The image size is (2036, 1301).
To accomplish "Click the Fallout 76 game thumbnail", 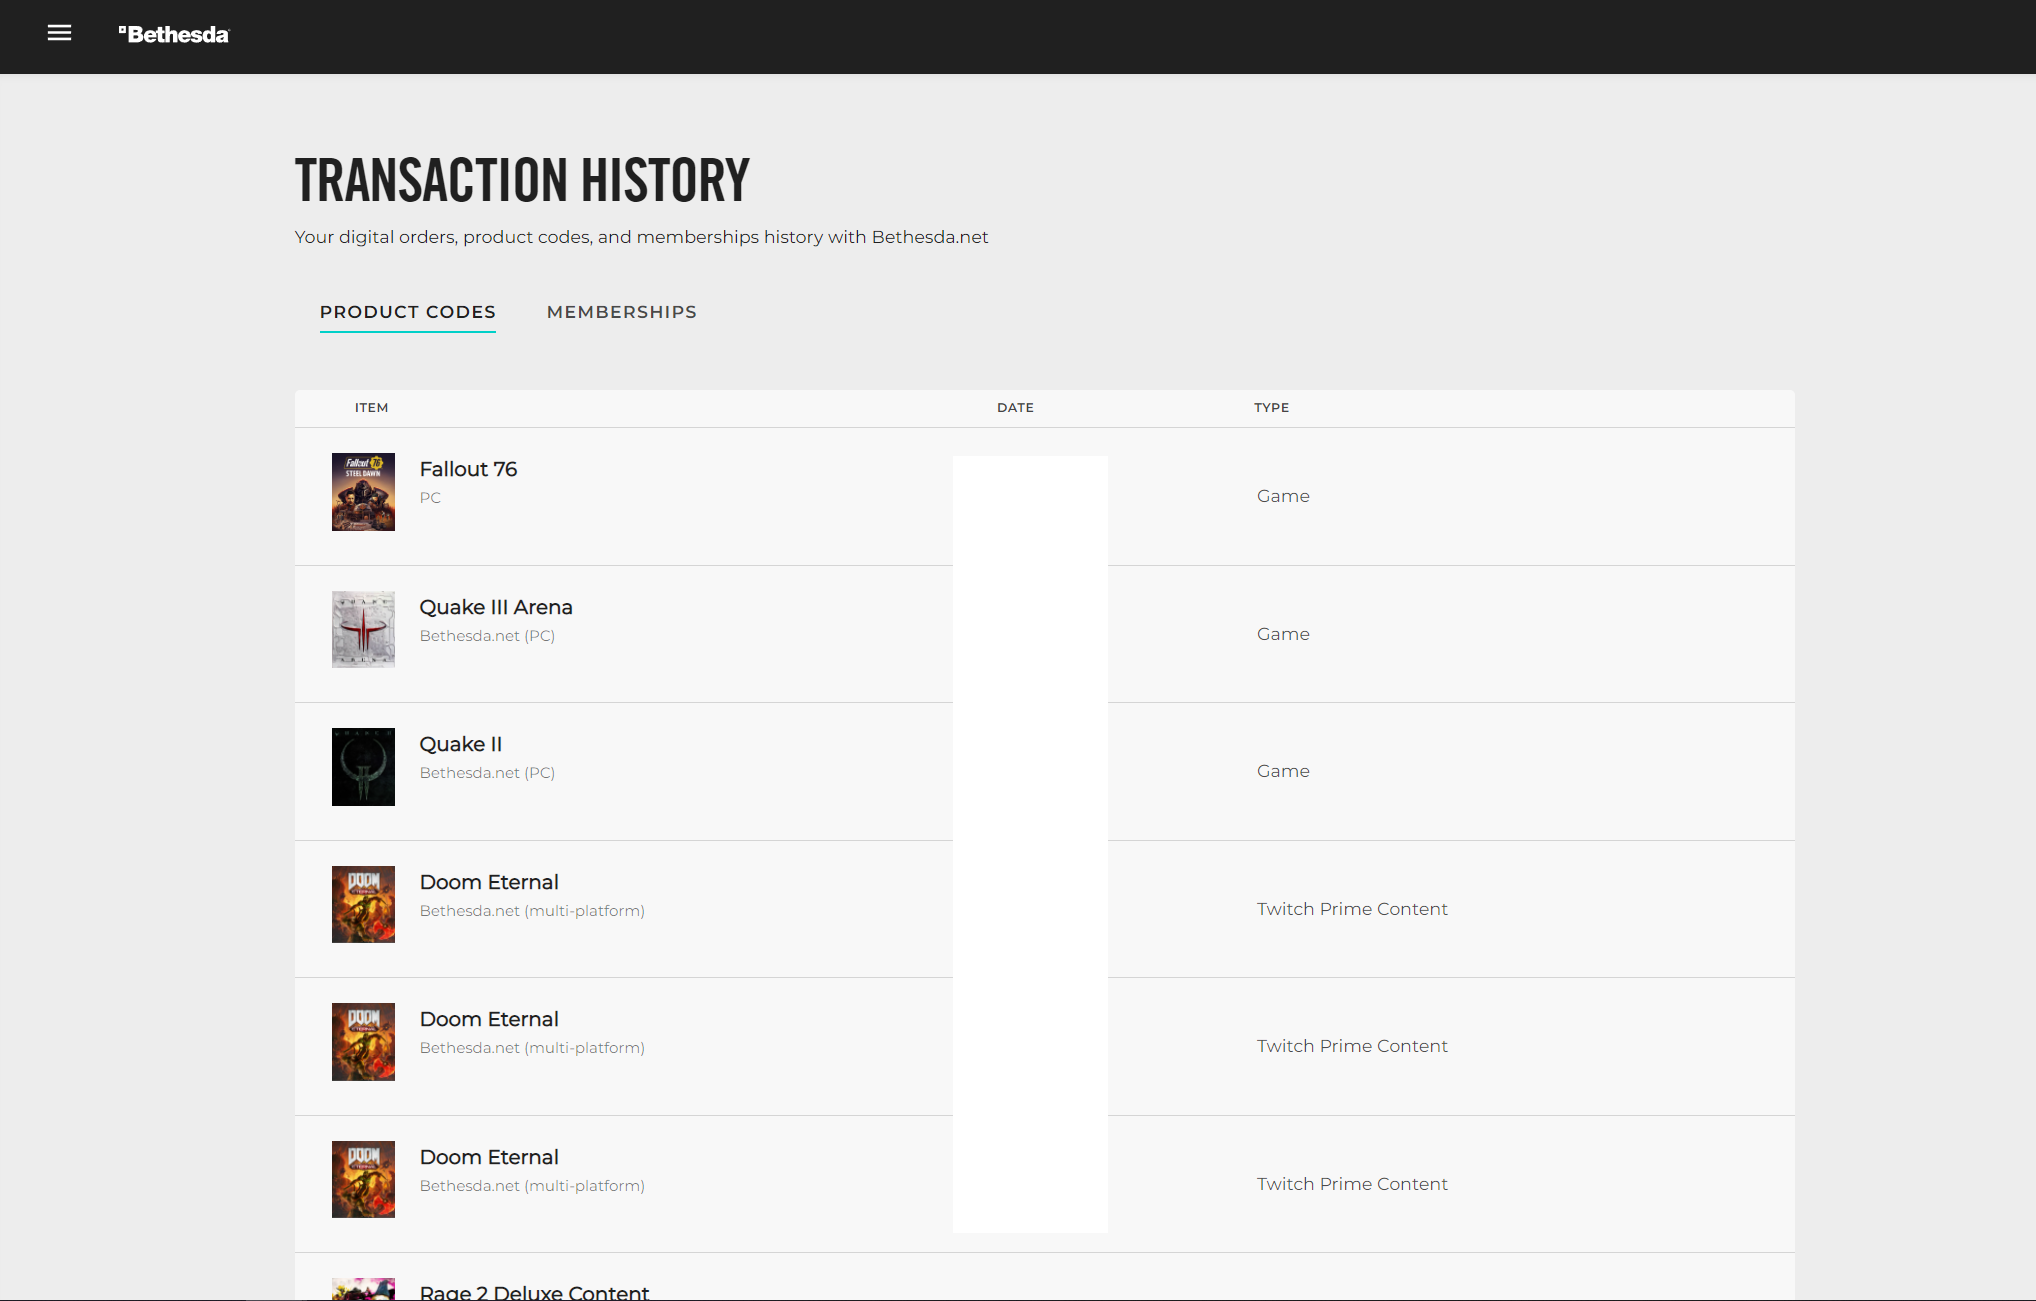I will tap(362, 493).
